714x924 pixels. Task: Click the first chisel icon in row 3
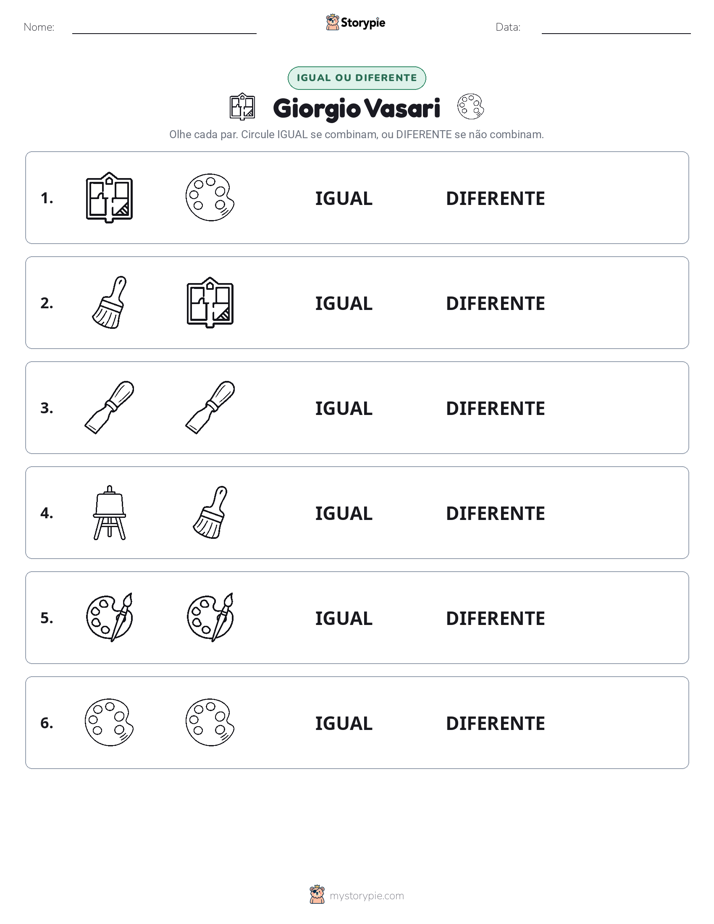pos(109,407)
